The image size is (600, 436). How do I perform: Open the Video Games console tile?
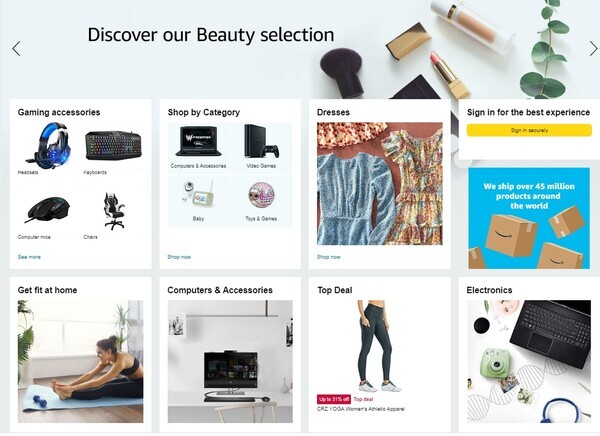click(x=261, y=148)
